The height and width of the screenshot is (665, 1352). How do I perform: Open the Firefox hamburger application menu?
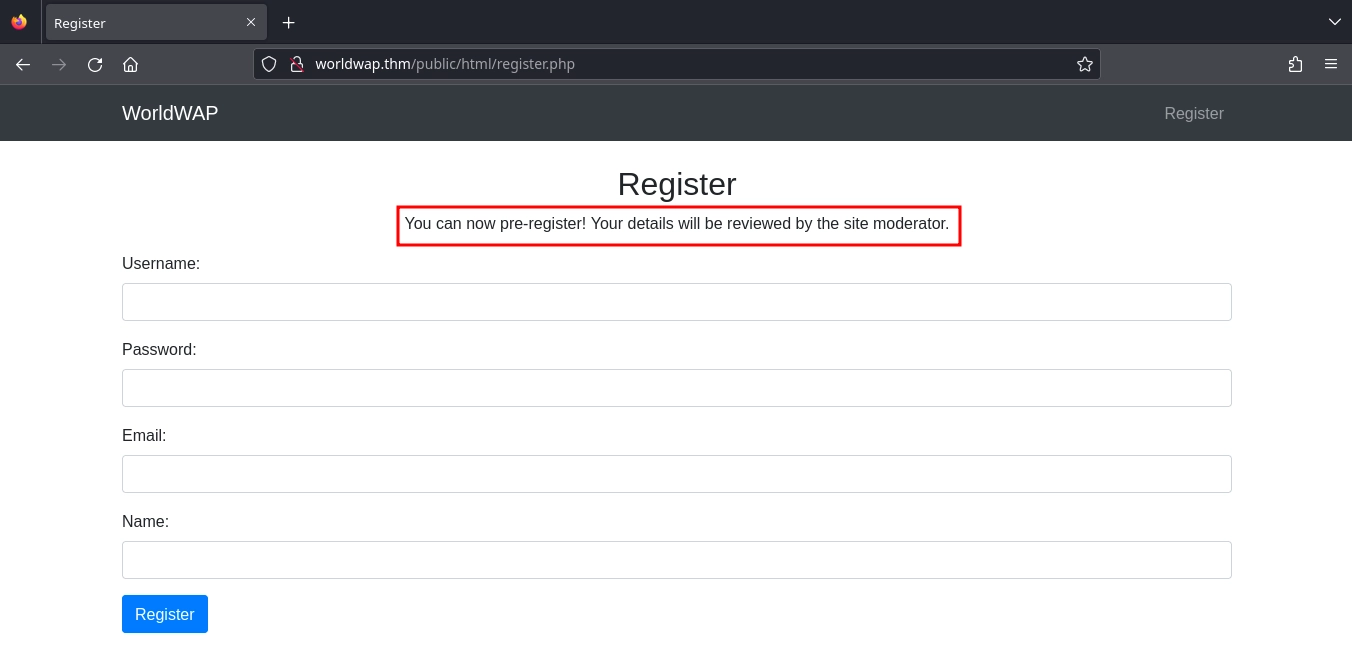[x=1331, y=64]
